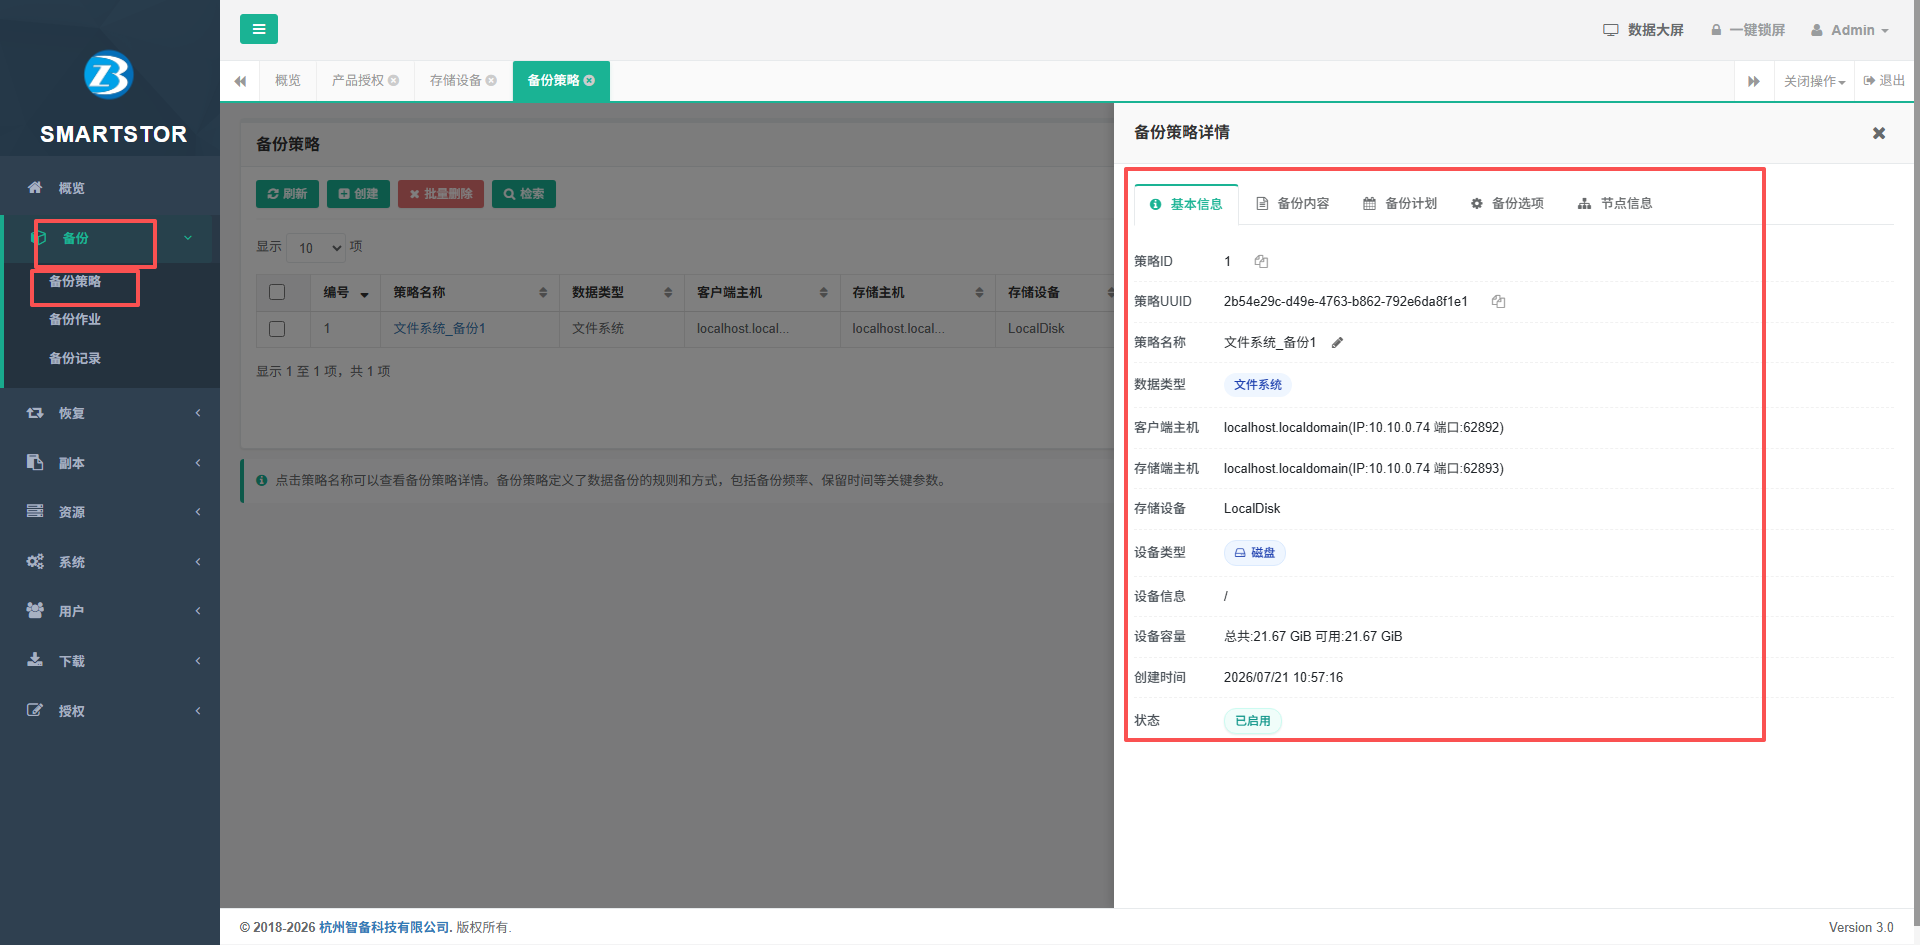1920x945 pixels.
Task: Open 数据大屏 data dashboard
Action: [x=1643, y=30]
